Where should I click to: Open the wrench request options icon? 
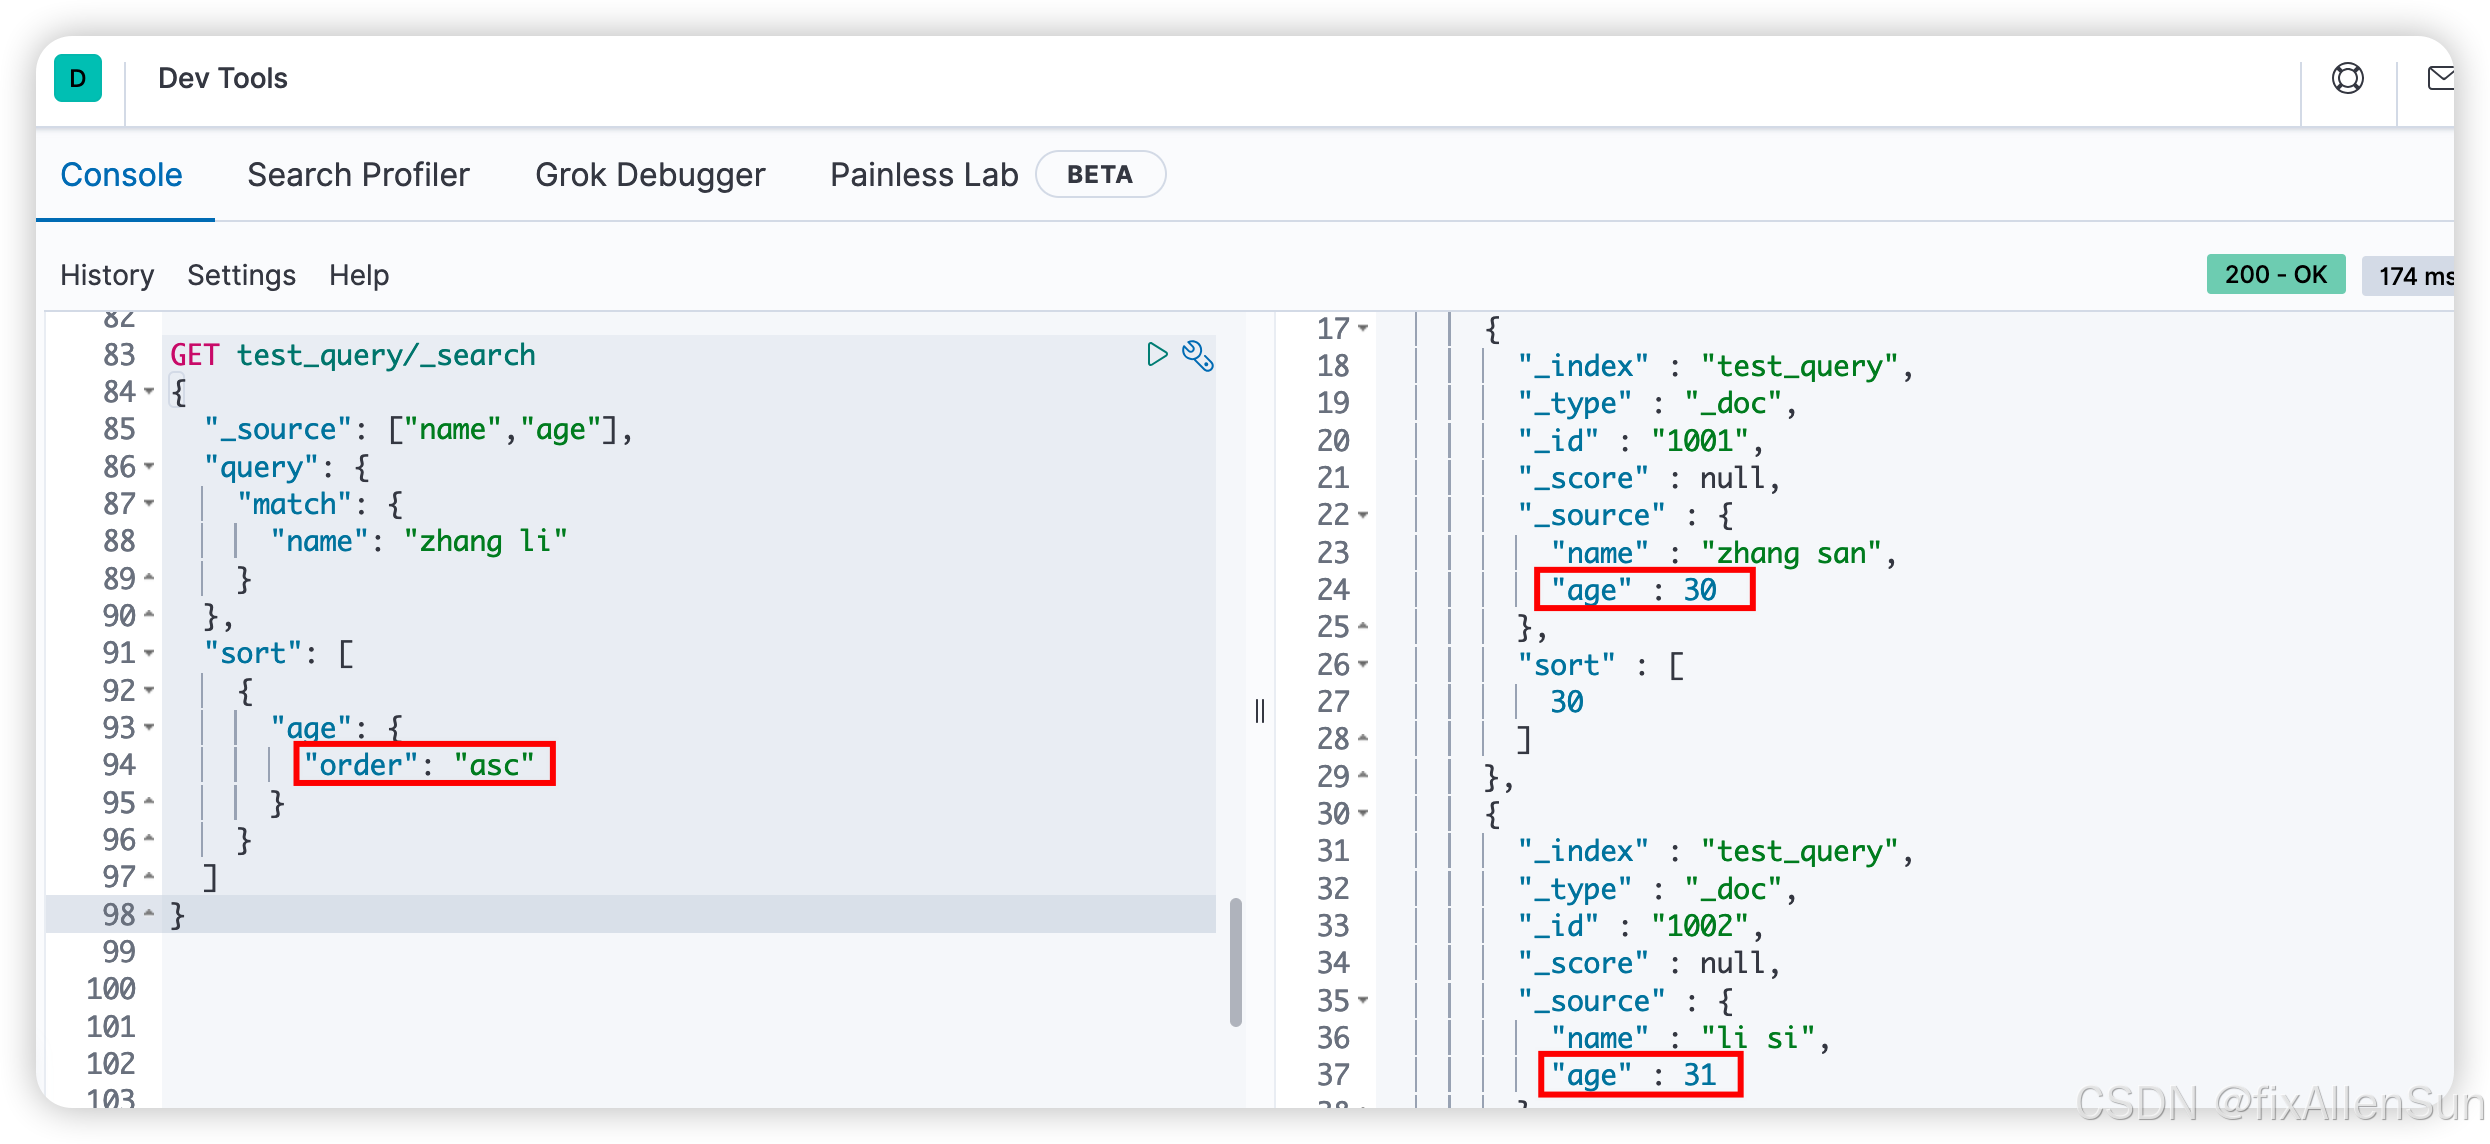[1197, 356]
